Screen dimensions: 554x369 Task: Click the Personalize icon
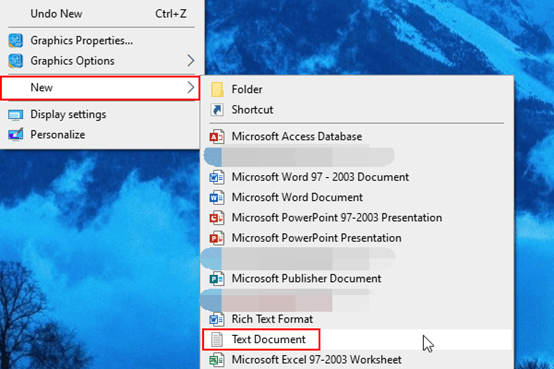click(x=16, y=135)
